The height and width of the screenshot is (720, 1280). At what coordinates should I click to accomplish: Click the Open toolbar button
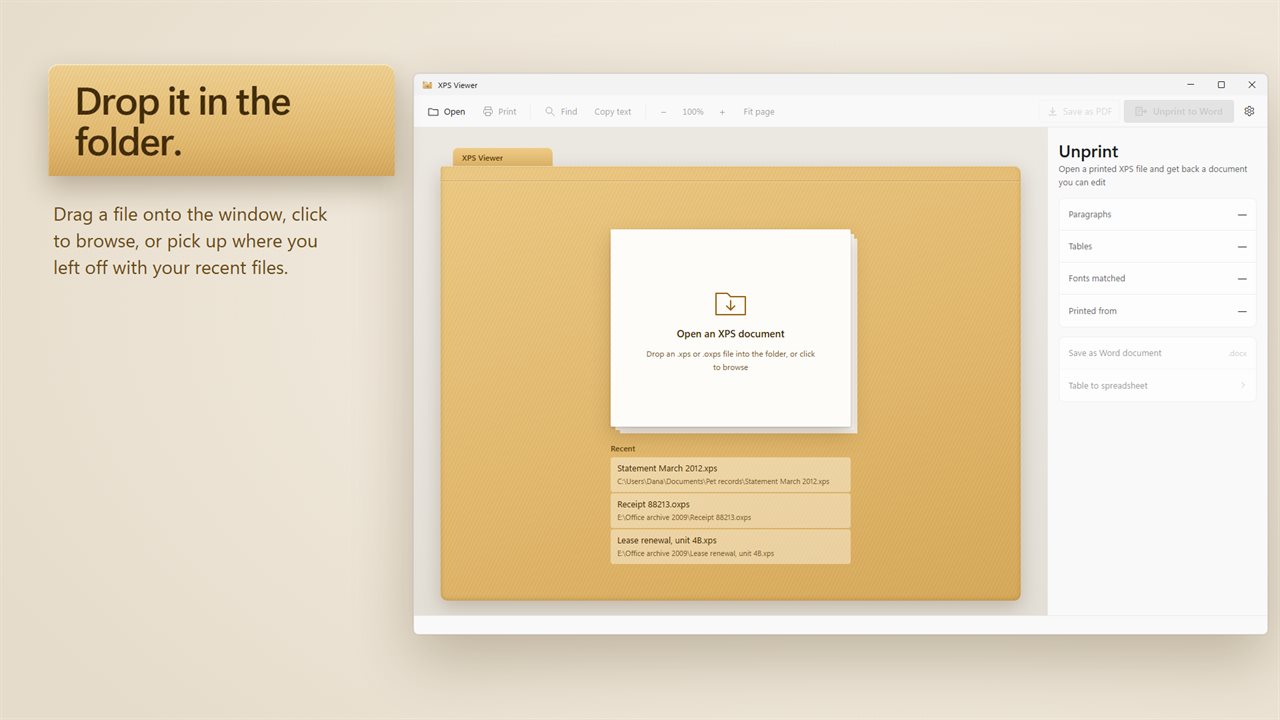pyautogui.click(x=447, y=112)
